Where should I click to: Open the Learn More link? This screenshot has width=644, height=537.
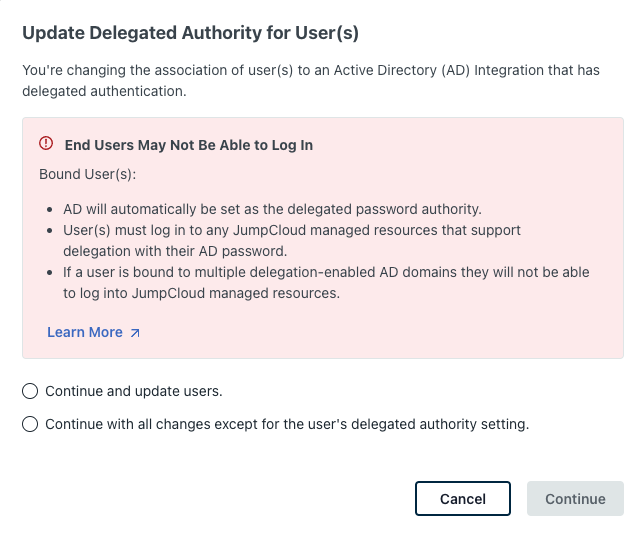[85, 332]
